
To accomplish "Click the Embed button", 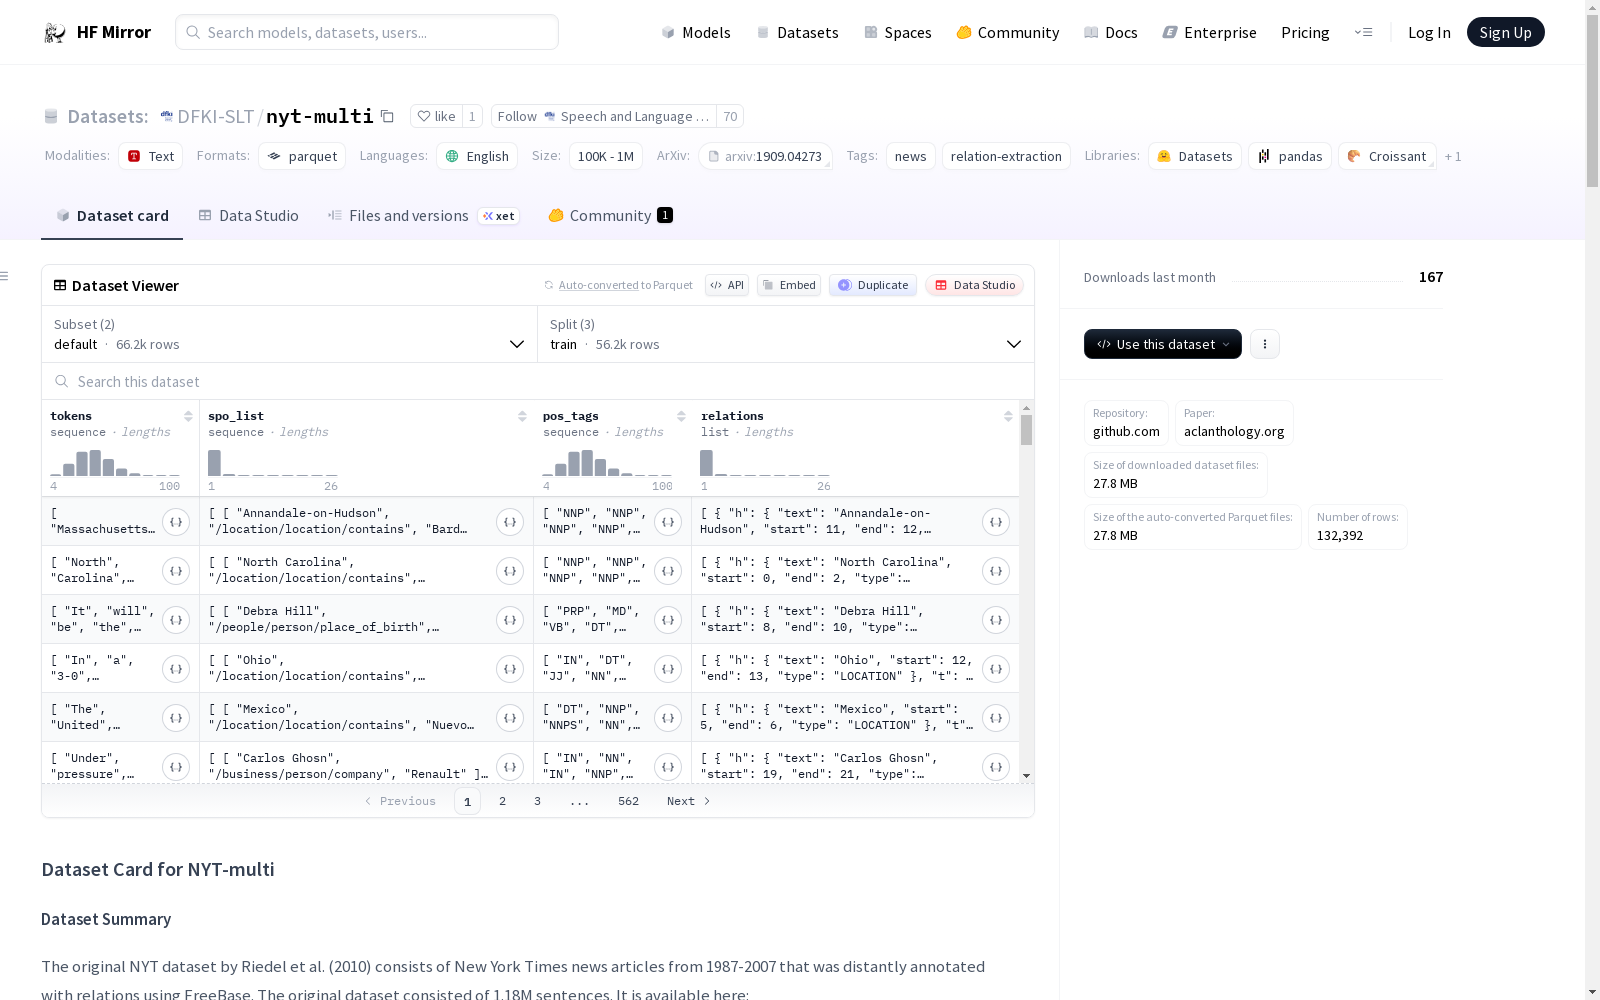I will pyautogui.click(x=789, y=285).
